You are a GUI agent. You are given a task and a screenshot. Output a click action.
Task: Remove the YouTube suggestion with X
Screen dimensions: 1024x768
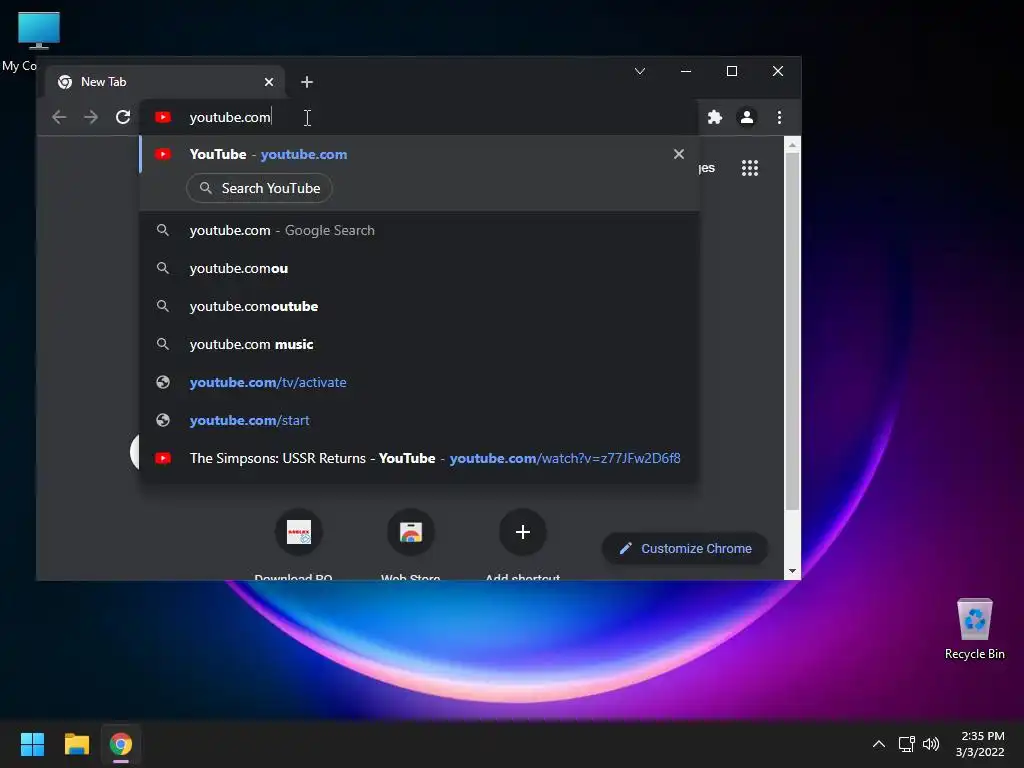coord(679,154)
